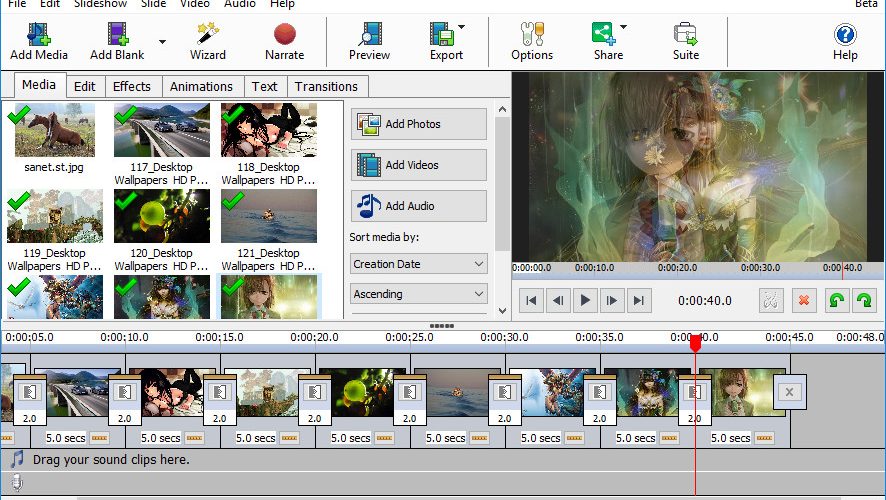Open the Creation Date sort dropdown

418,264
